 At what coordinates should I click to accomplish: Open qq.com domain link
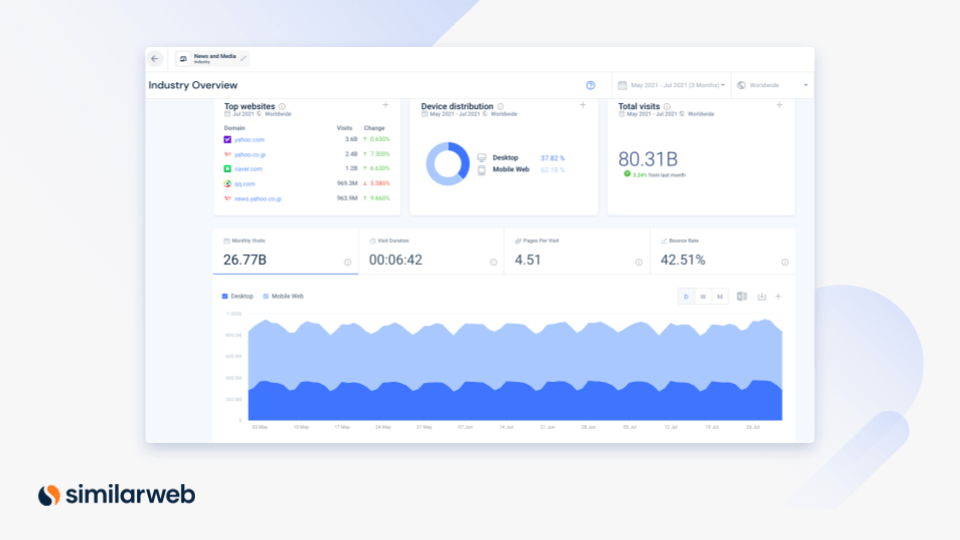point(244,184)
